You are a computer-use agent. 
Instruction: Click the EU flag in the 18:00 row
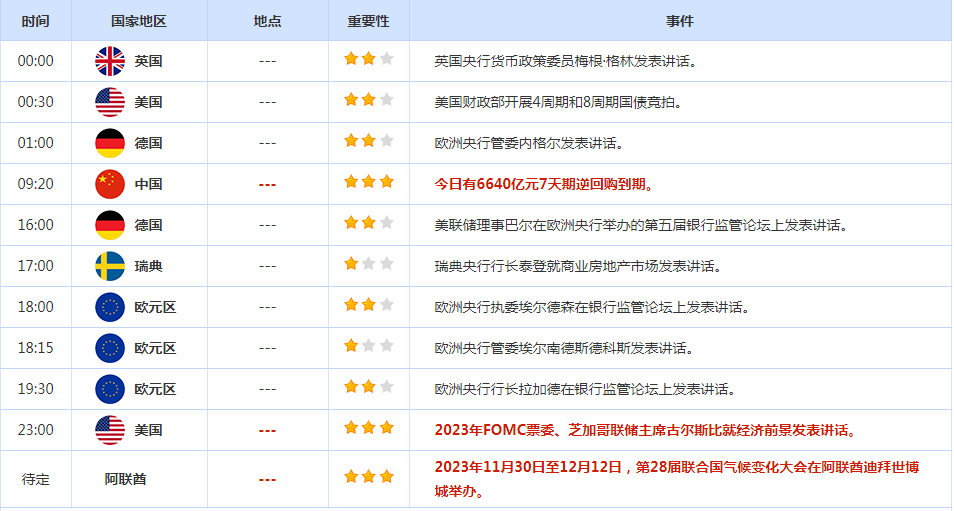pos(110,307)
